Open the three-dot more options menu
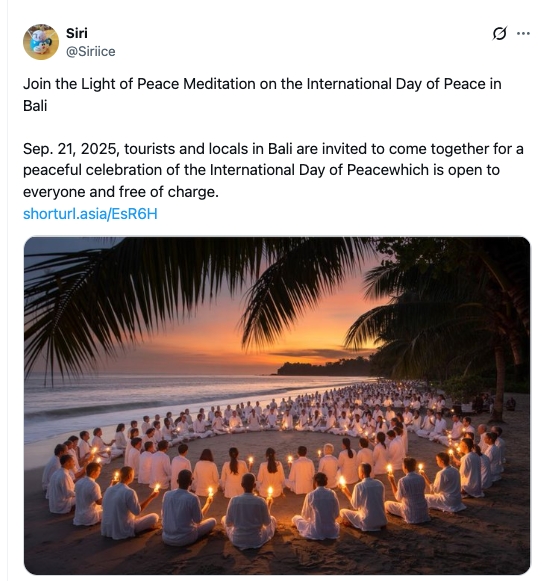544x581 pixels. click(x=523, y=33)
